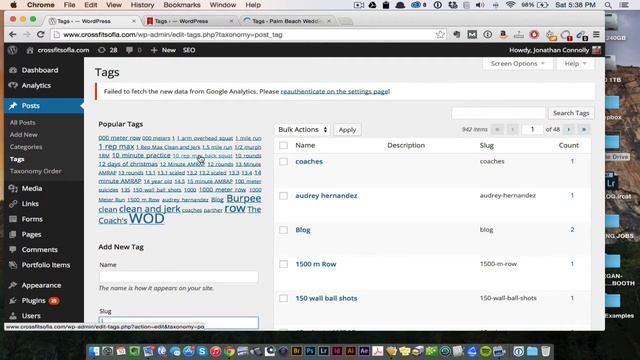Open Bookmarks menu in menu bar
Viewport: 640px width, 360px height.
pyautogui.click(x=182, y=5)
